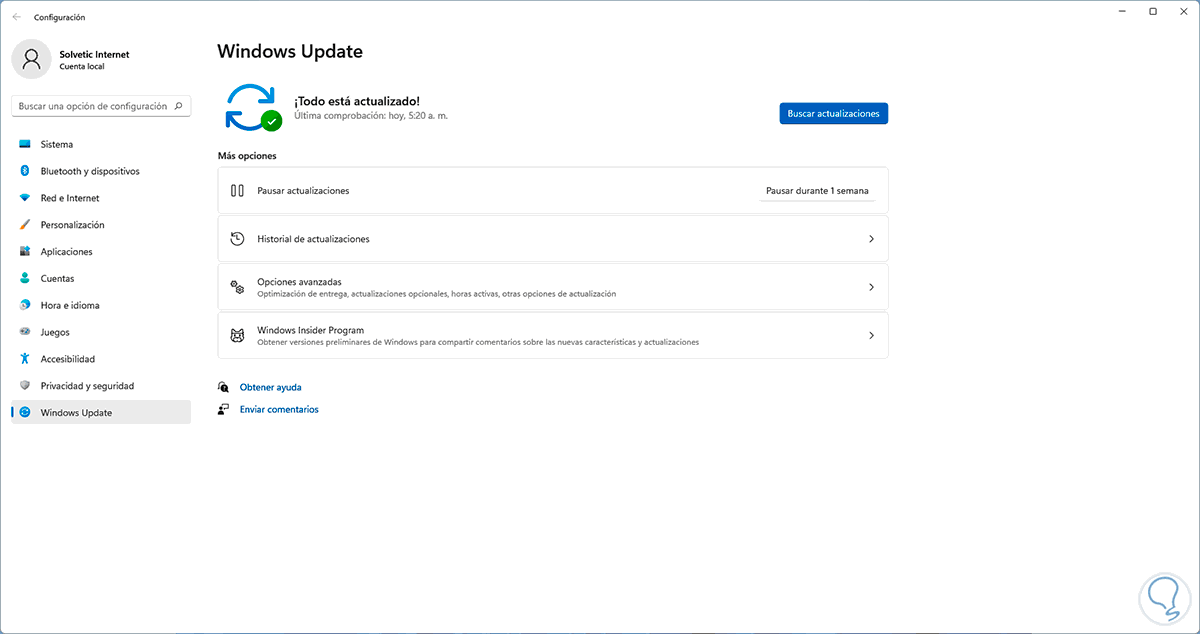1200x634 pixels.
Task: Click the Aplicaciones icon in sidebar
Action: (x=25, y=252)
